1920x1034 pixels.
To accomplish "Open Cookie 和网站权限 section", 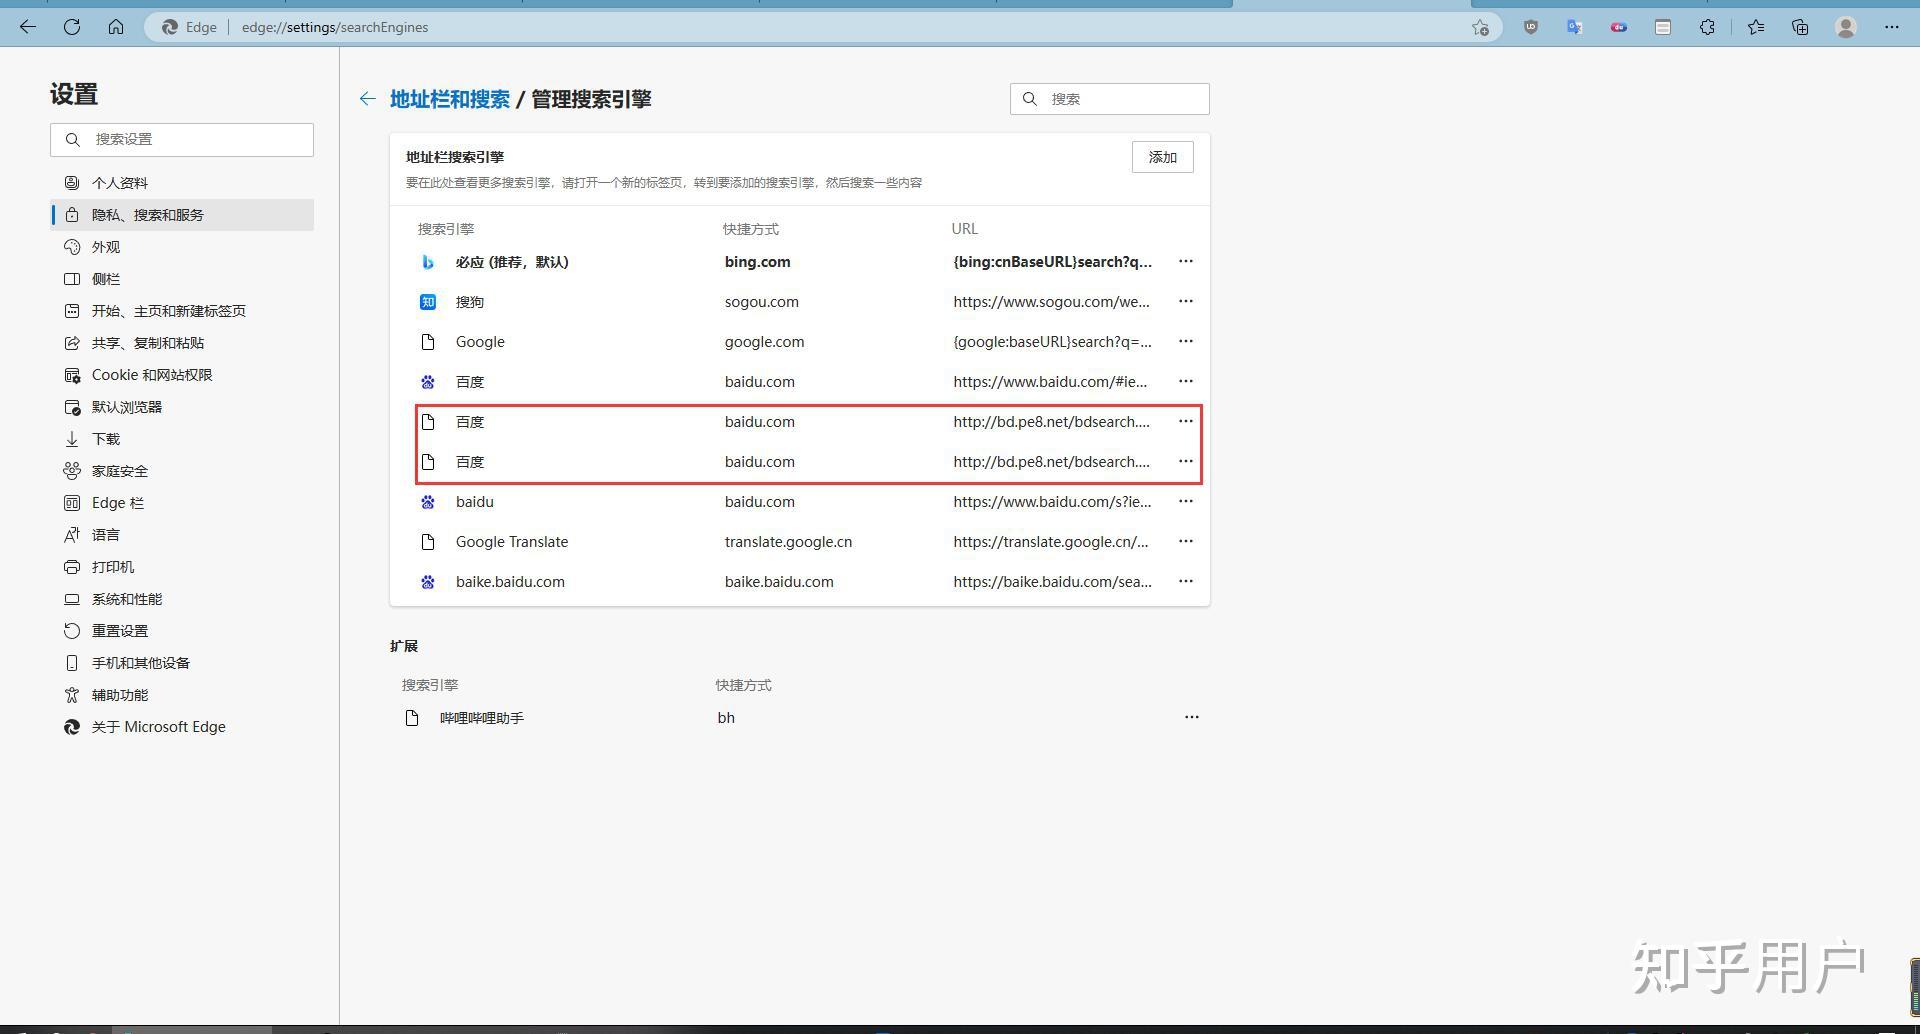I will coord(182,375).
